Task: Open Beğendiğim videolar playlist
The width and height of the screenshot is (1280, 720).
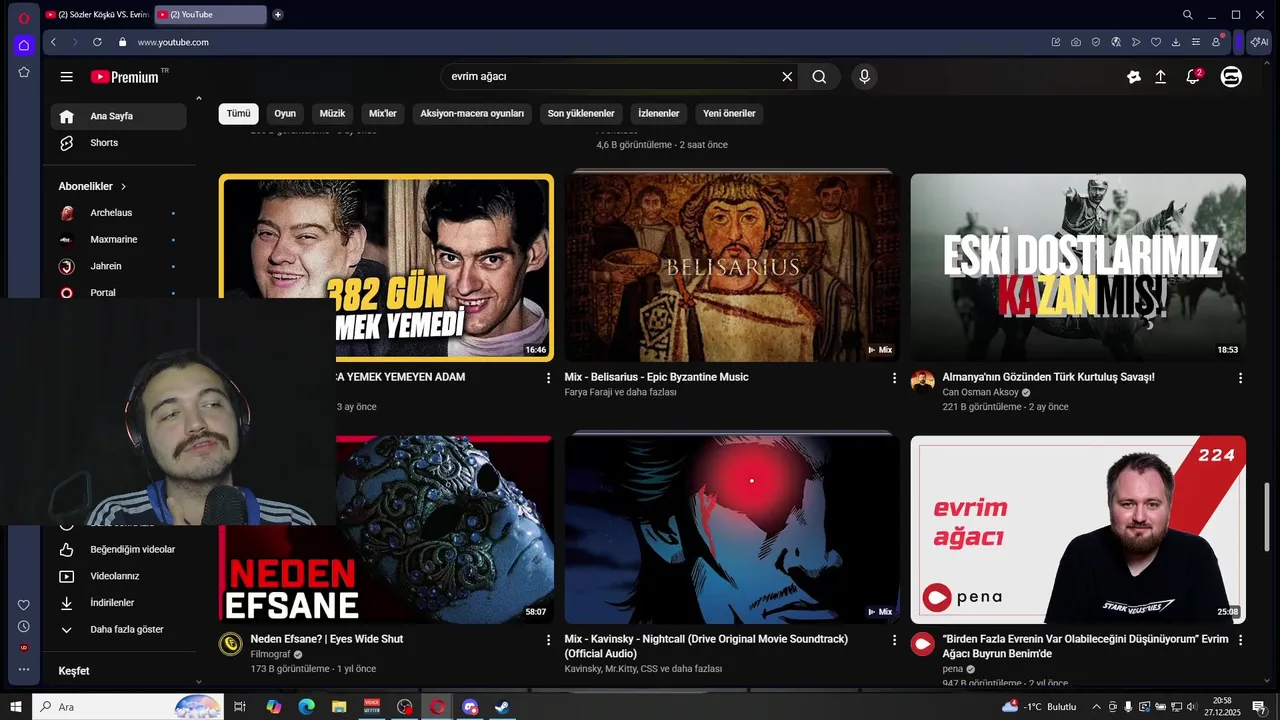Action: [x=118, y=550]
